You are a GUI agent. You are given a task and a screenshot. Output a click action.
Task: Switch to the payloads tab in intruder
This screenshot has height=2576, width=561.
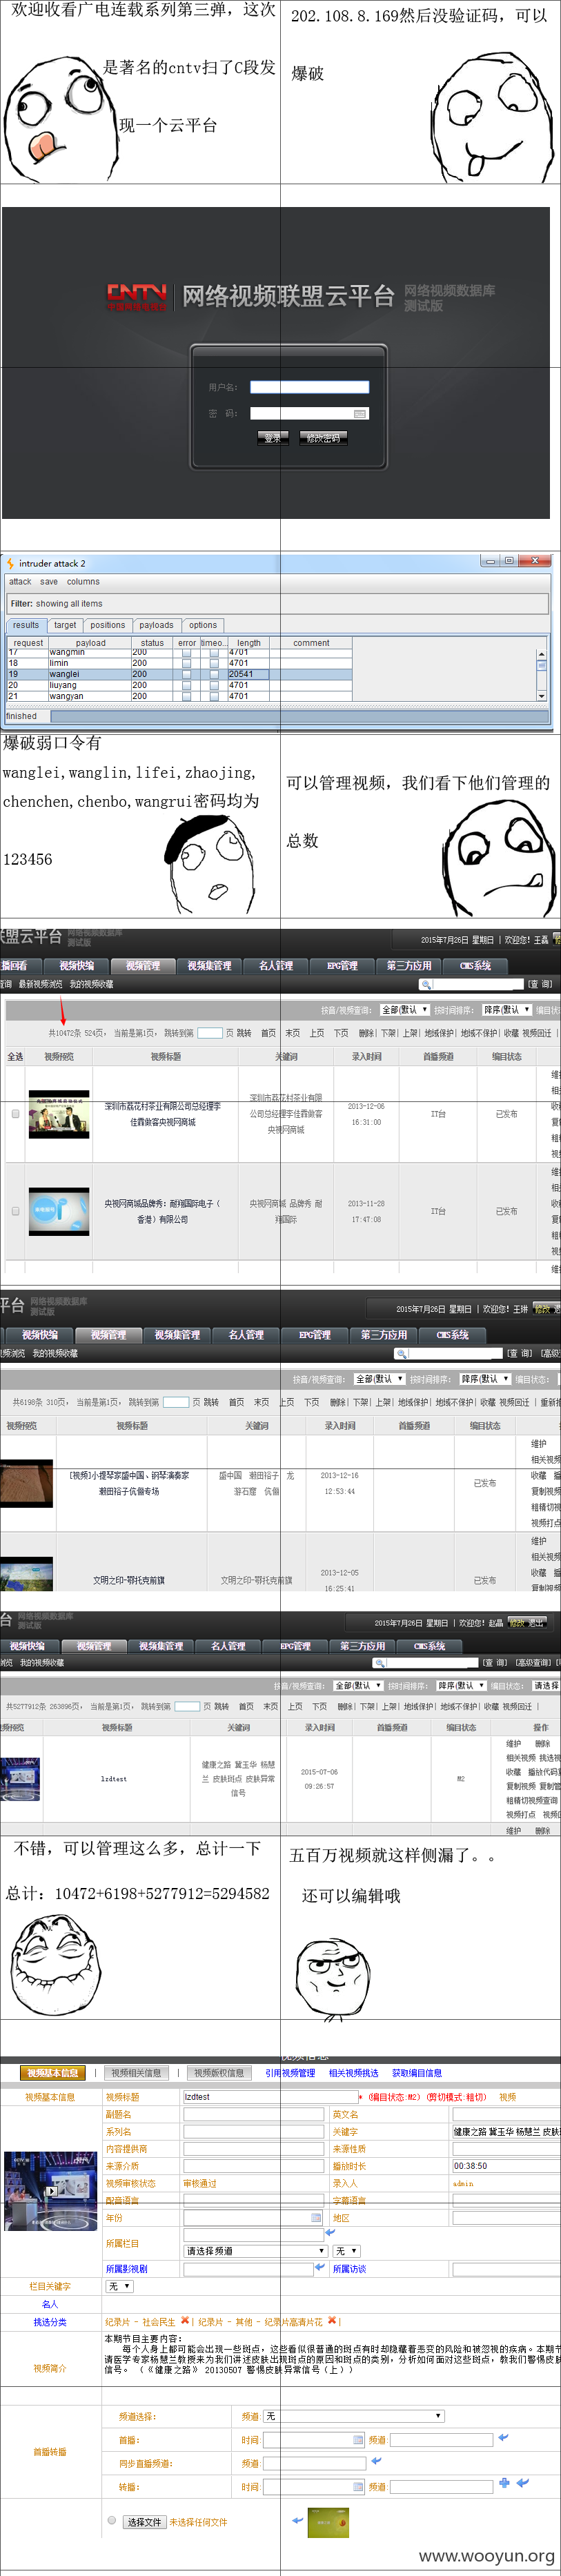(156, 625)
